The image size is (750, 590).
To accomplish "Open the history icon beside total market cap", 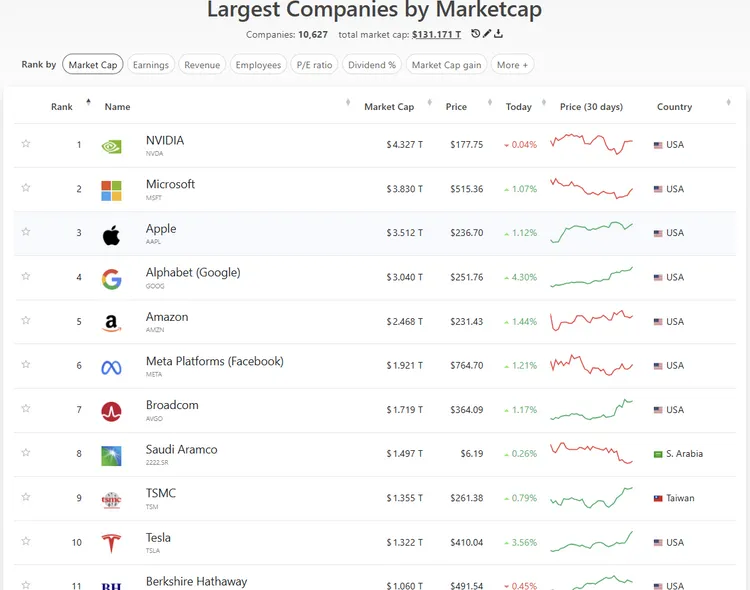I will [x=475, y=33].
